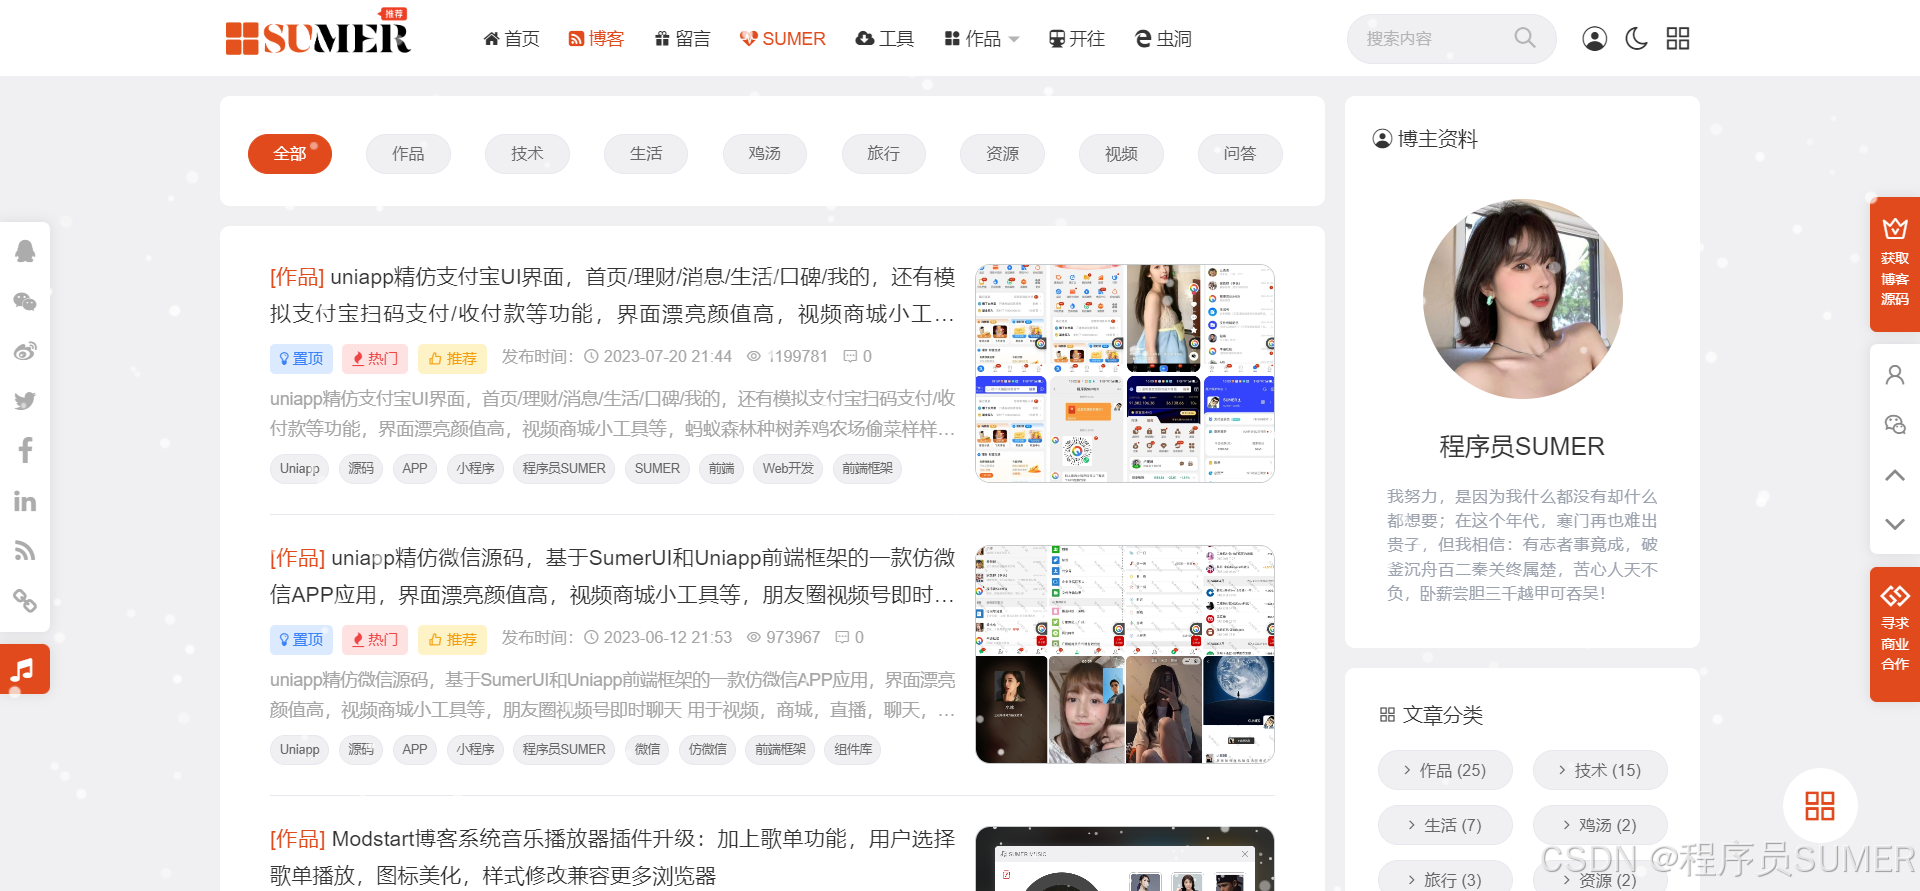Expand sidebar category 作品 (25)
Screen dimensions: 1920x891
(x=1445, y=770)
